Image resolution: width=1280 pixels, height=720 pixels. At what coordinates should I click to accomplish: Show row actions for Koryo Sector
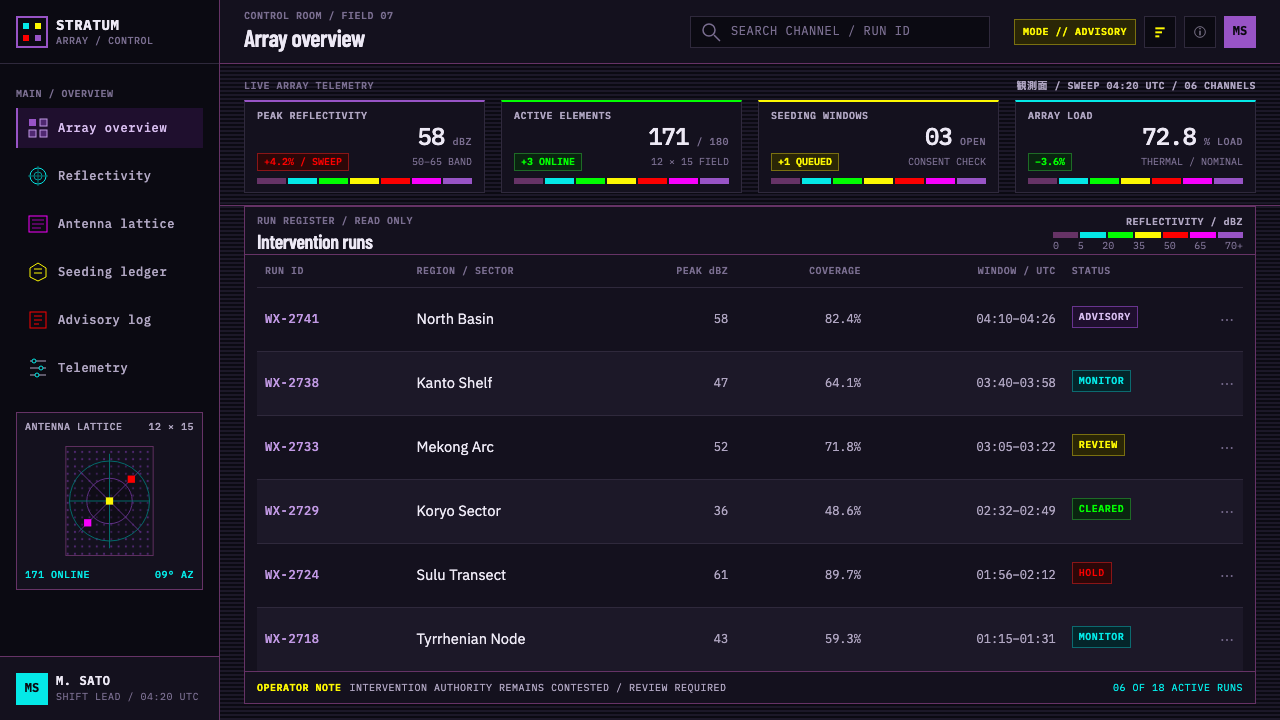click(1227, 512)
